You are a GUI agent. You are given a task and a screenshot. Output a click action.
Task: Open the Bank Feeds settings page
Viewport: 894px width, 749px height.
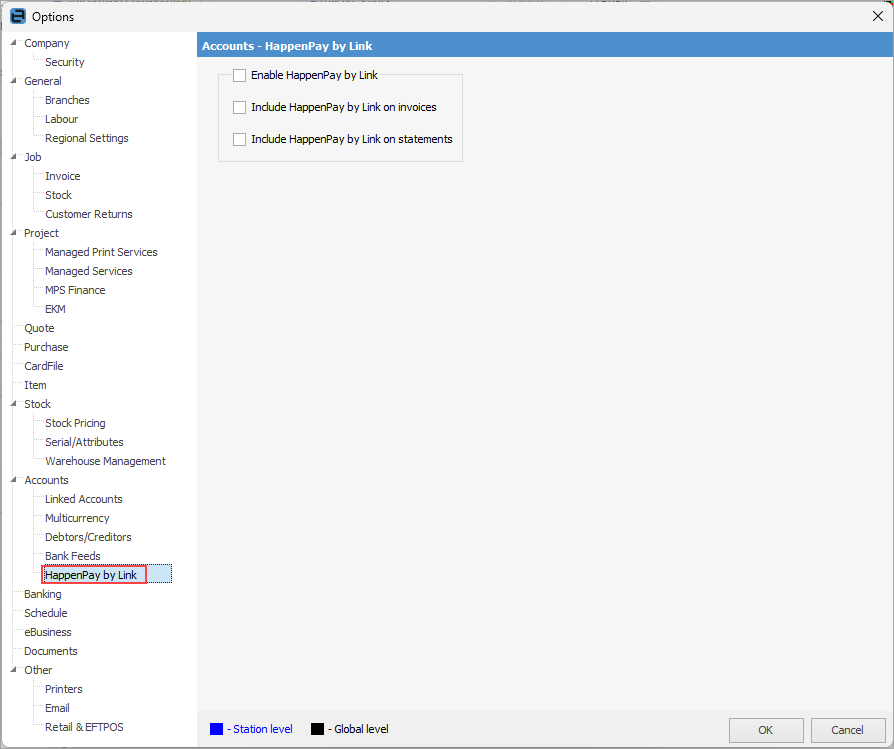73,556
